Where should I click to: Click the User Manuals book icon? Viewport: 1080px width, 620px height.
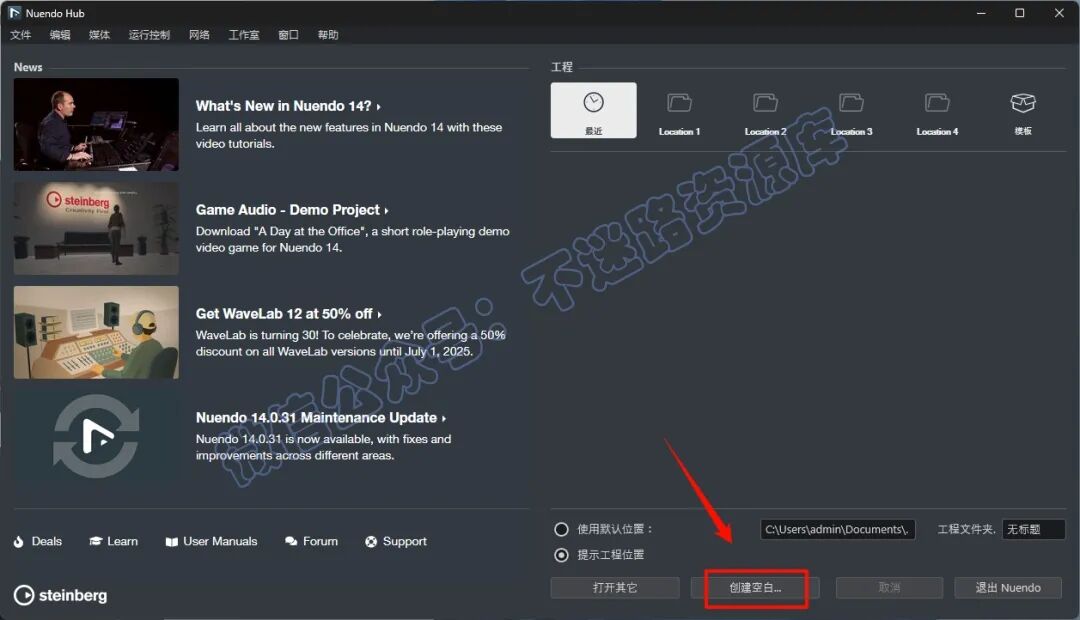point(172,542)
